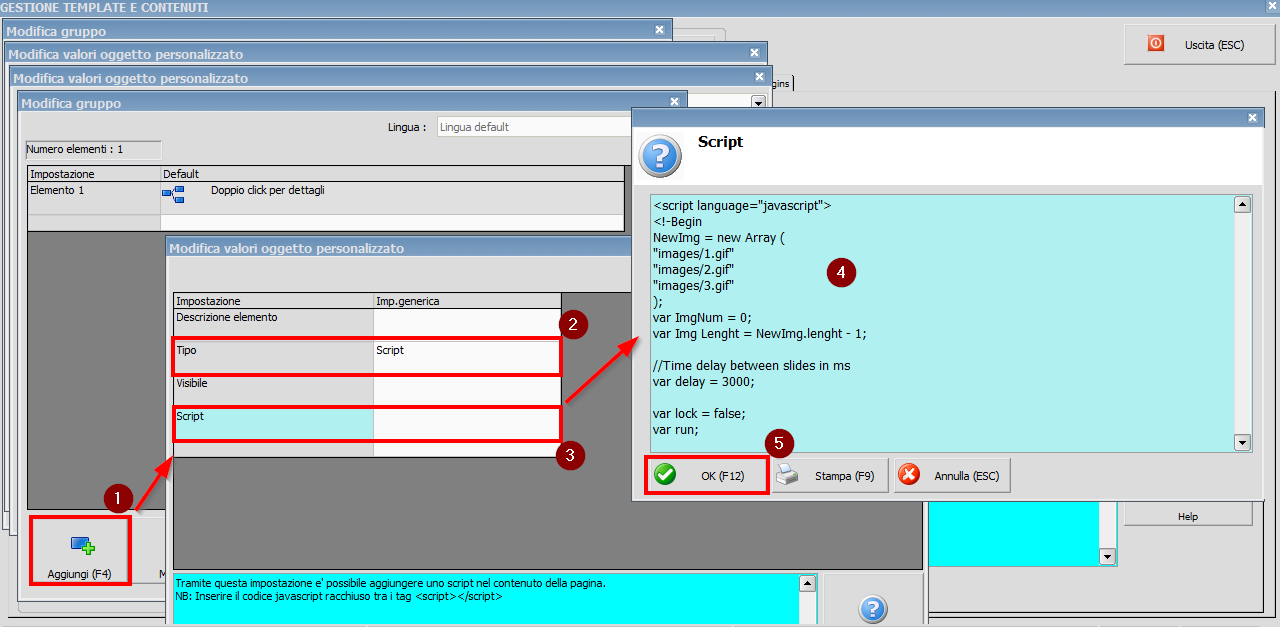Screen dimensions: 1280x627
Task: Click the 'var ImgNum = 0;' line
Action: click(x=702, y=318)
